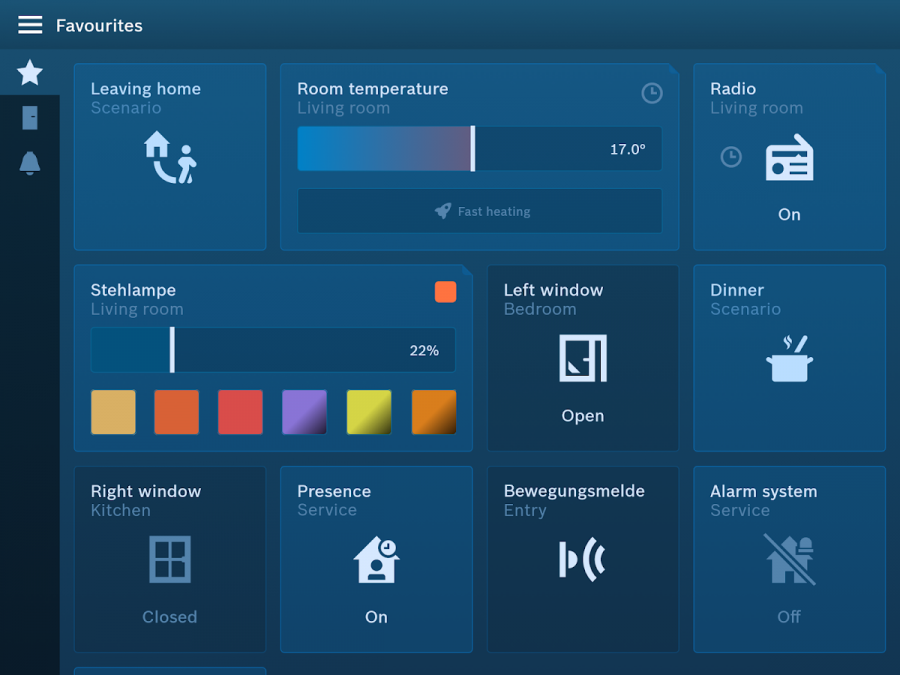900x675 pixels.
Task: Click the Room temperature schedule clock icon
Action: click(x=651, y=93)
